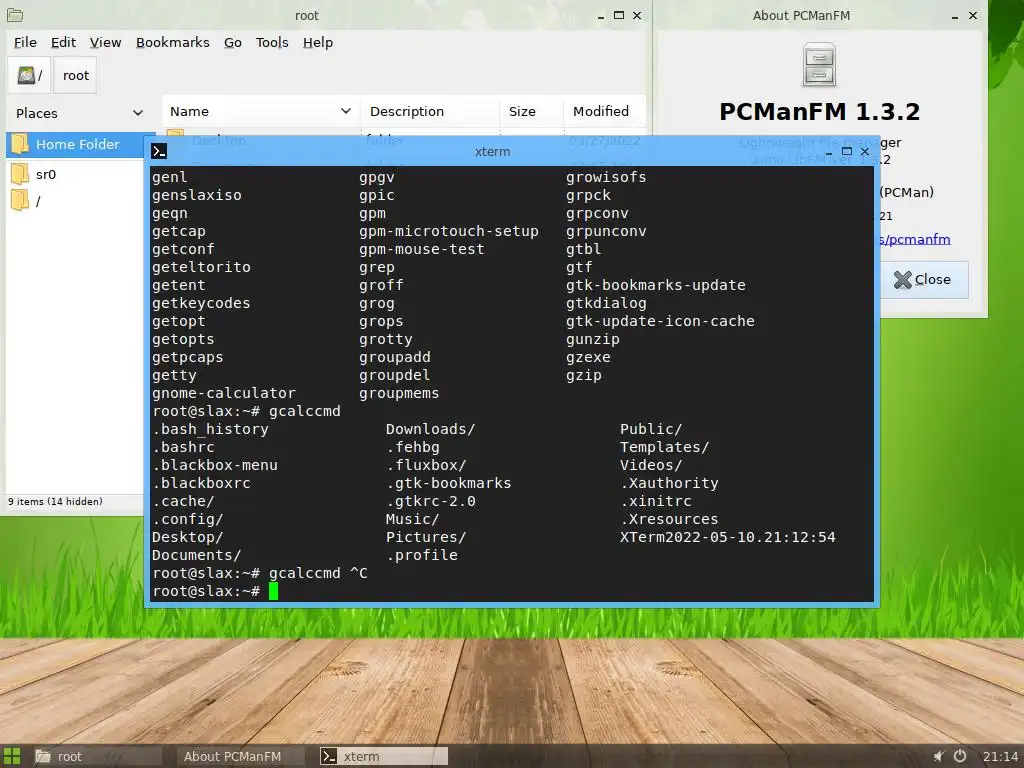Open the Tools menu in PCManFM
1024x768 pixels.
click(272, 42)
